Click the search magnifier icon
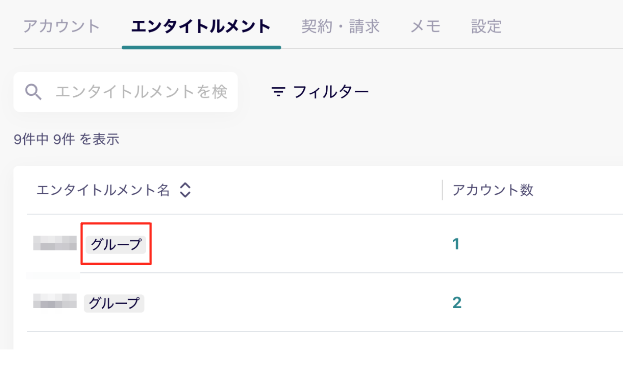Viewport: 623px width, 369px height. [33, 92]
